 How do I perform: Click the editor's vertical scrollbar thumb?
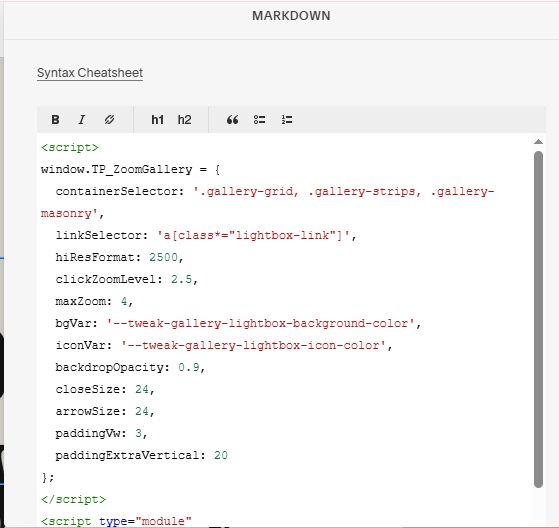(538, 319)
